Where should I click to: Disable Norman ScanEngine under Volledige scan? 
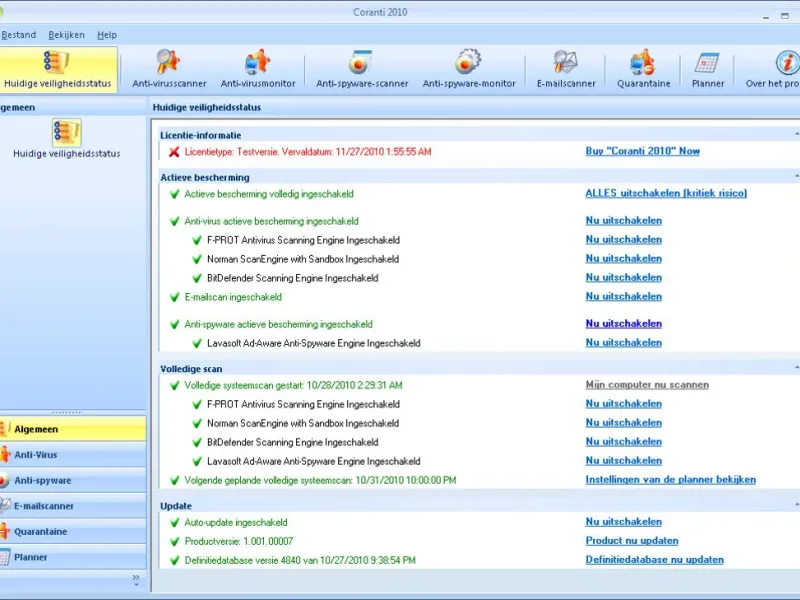(623, 423)
